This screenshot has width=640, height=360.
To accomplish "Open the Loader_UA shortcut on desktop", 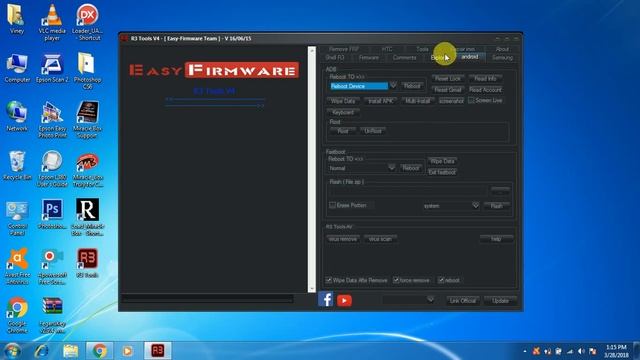I will click(x=87, y=22).
